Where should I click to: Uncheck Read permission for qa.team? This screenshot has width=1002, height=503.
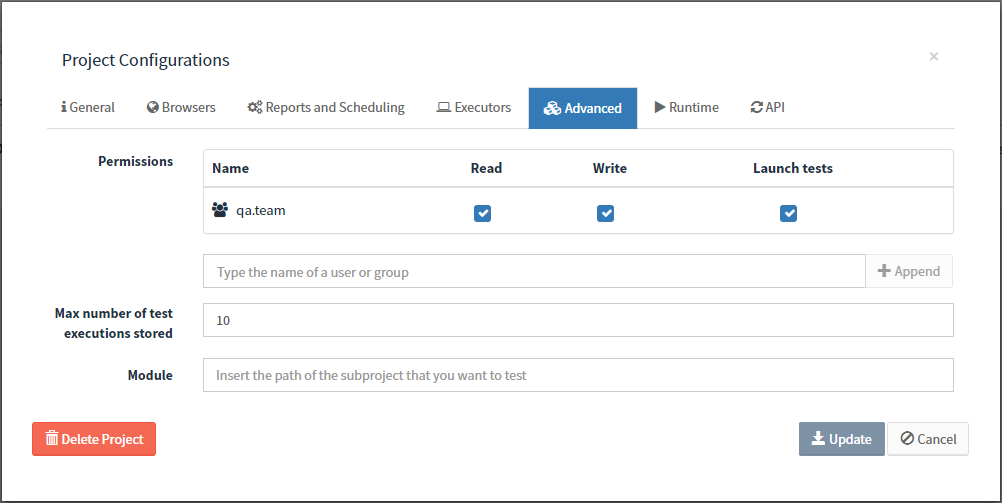(482, 213)
